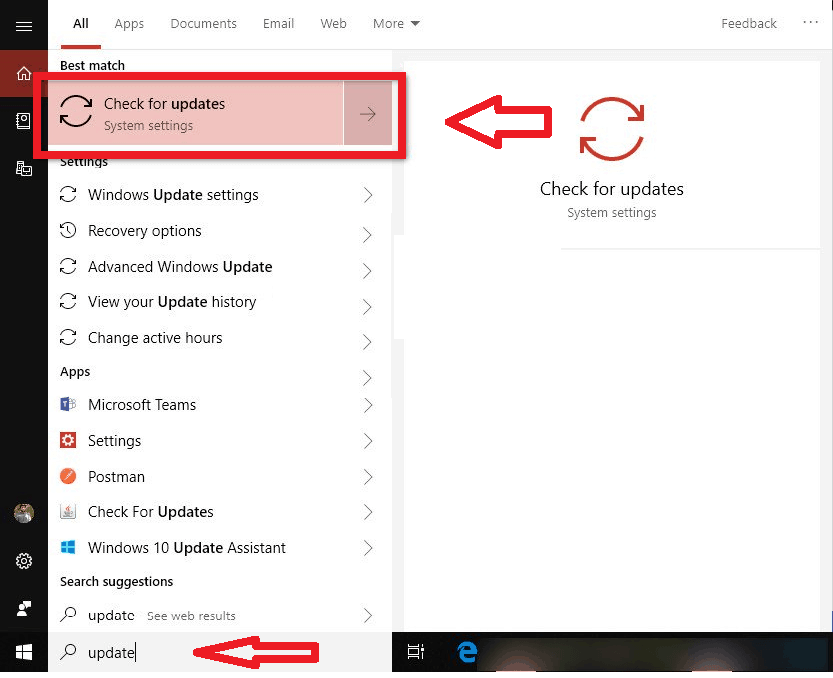This screenshot has height=678, width=833.
Task: Expand the Settings app chevron
Action: (x=368, y=441)
